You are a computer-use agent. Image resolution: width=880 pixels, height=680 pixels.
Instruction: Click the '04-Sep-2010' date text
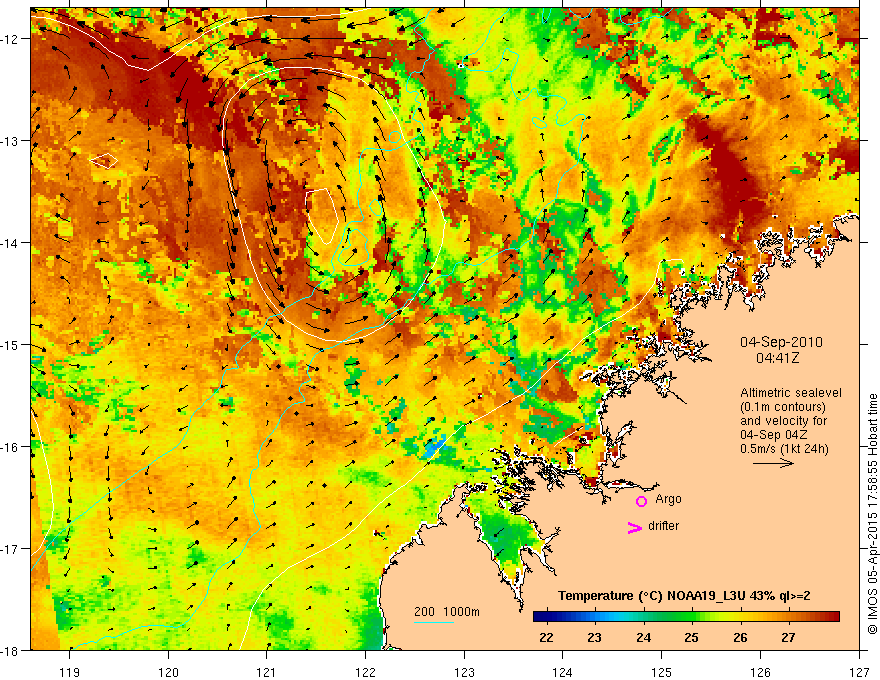[781, 342]
